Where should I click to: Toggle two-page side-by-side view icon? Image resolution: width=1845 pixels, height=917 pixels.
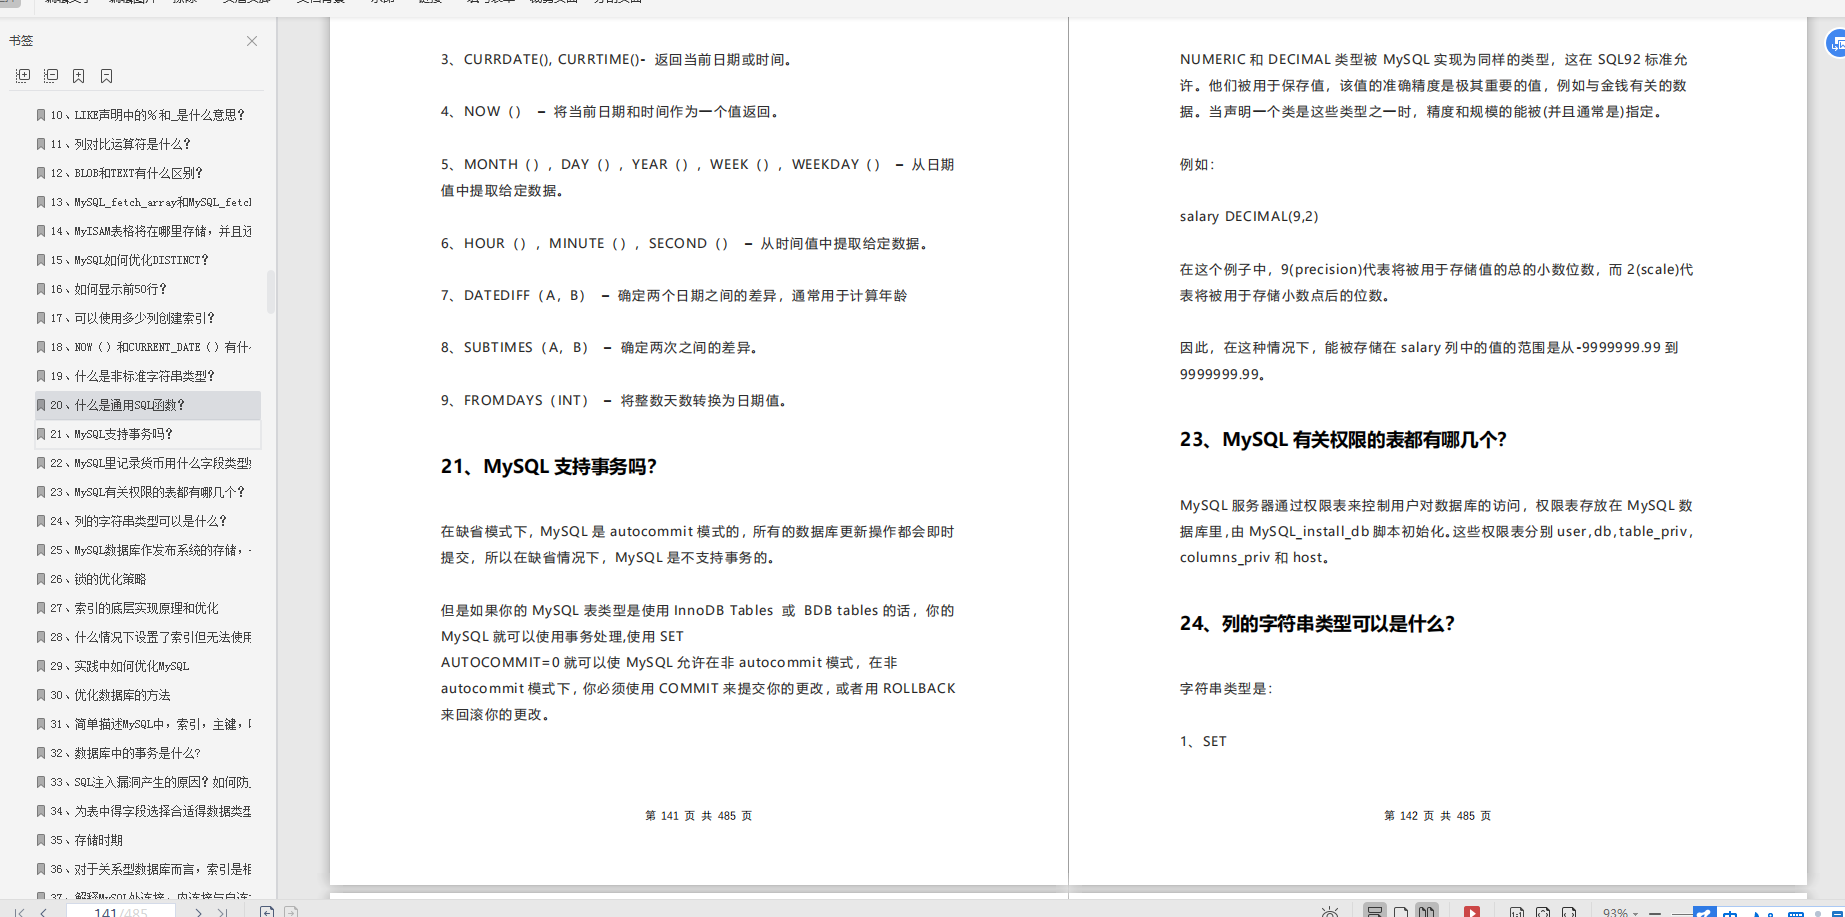click(1427, 911)
